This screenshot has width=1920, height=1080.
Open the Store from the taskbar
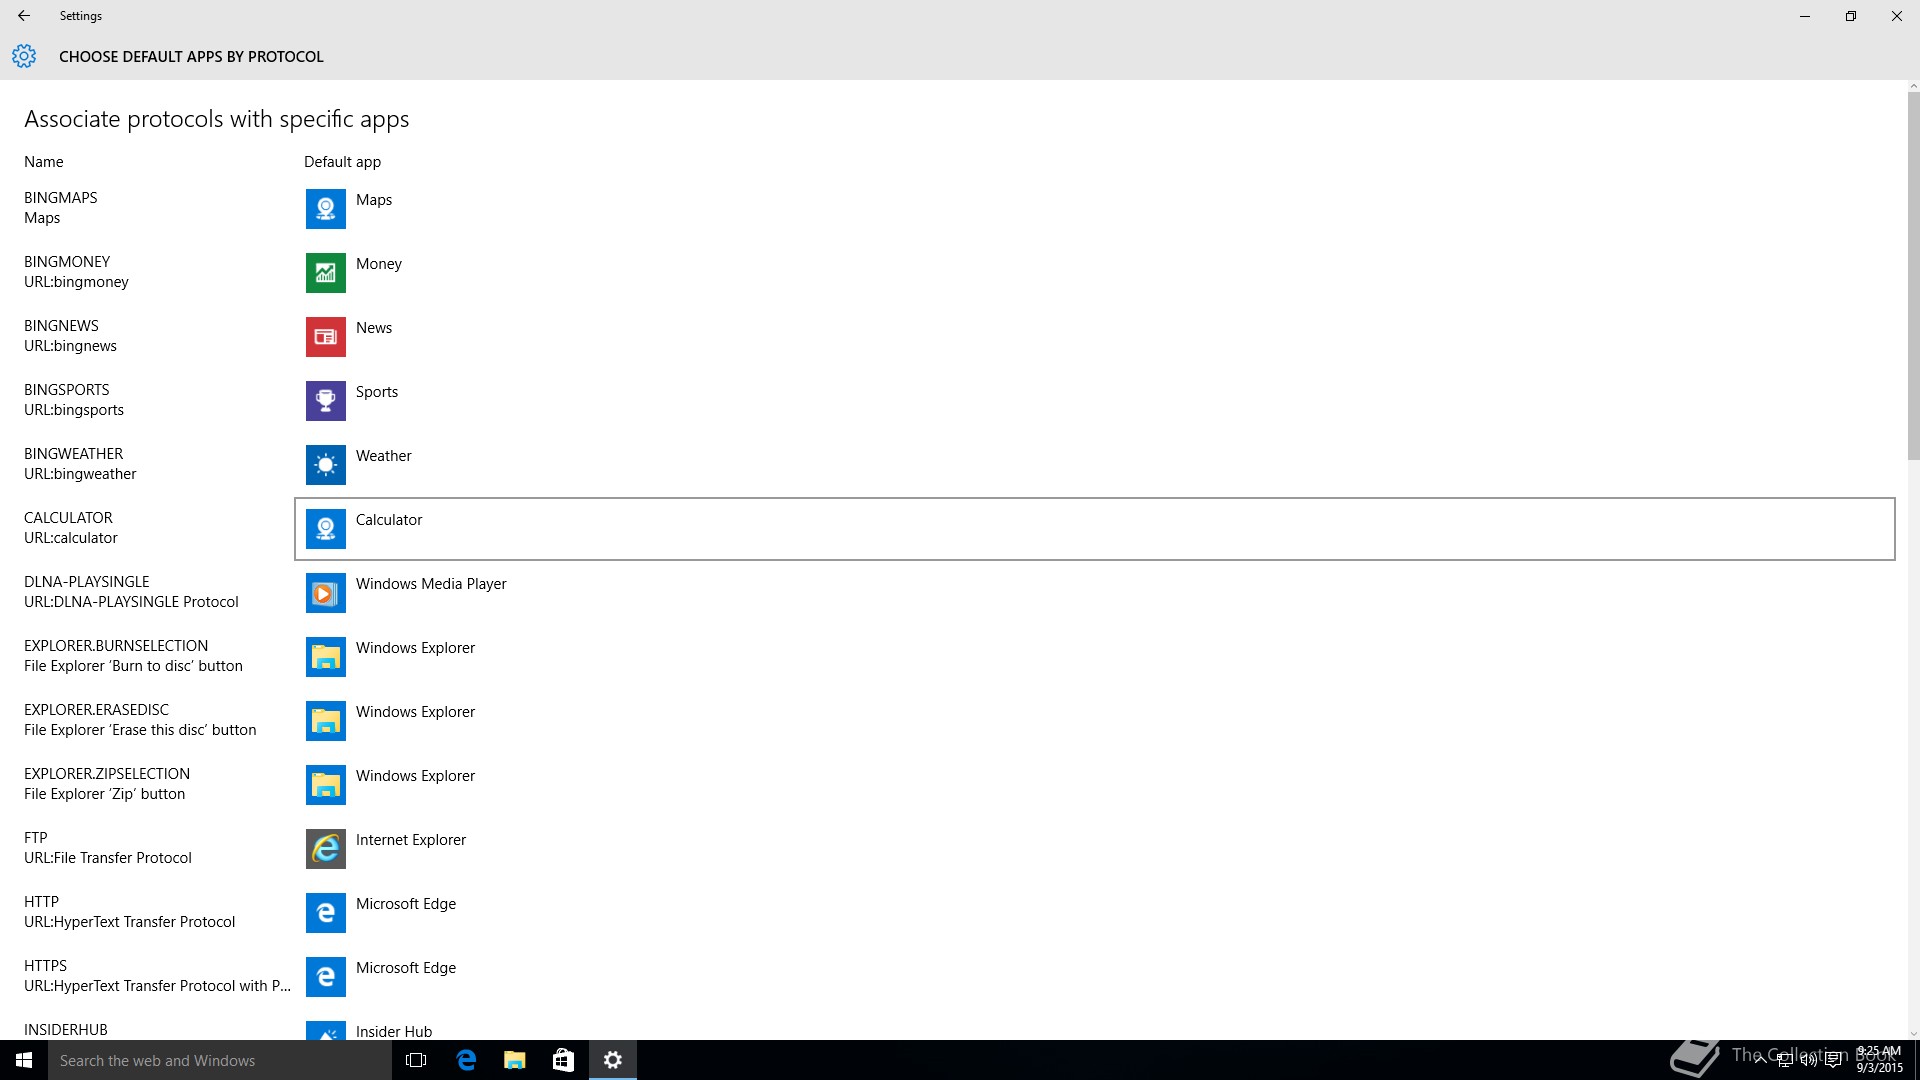pos(563,1060)
